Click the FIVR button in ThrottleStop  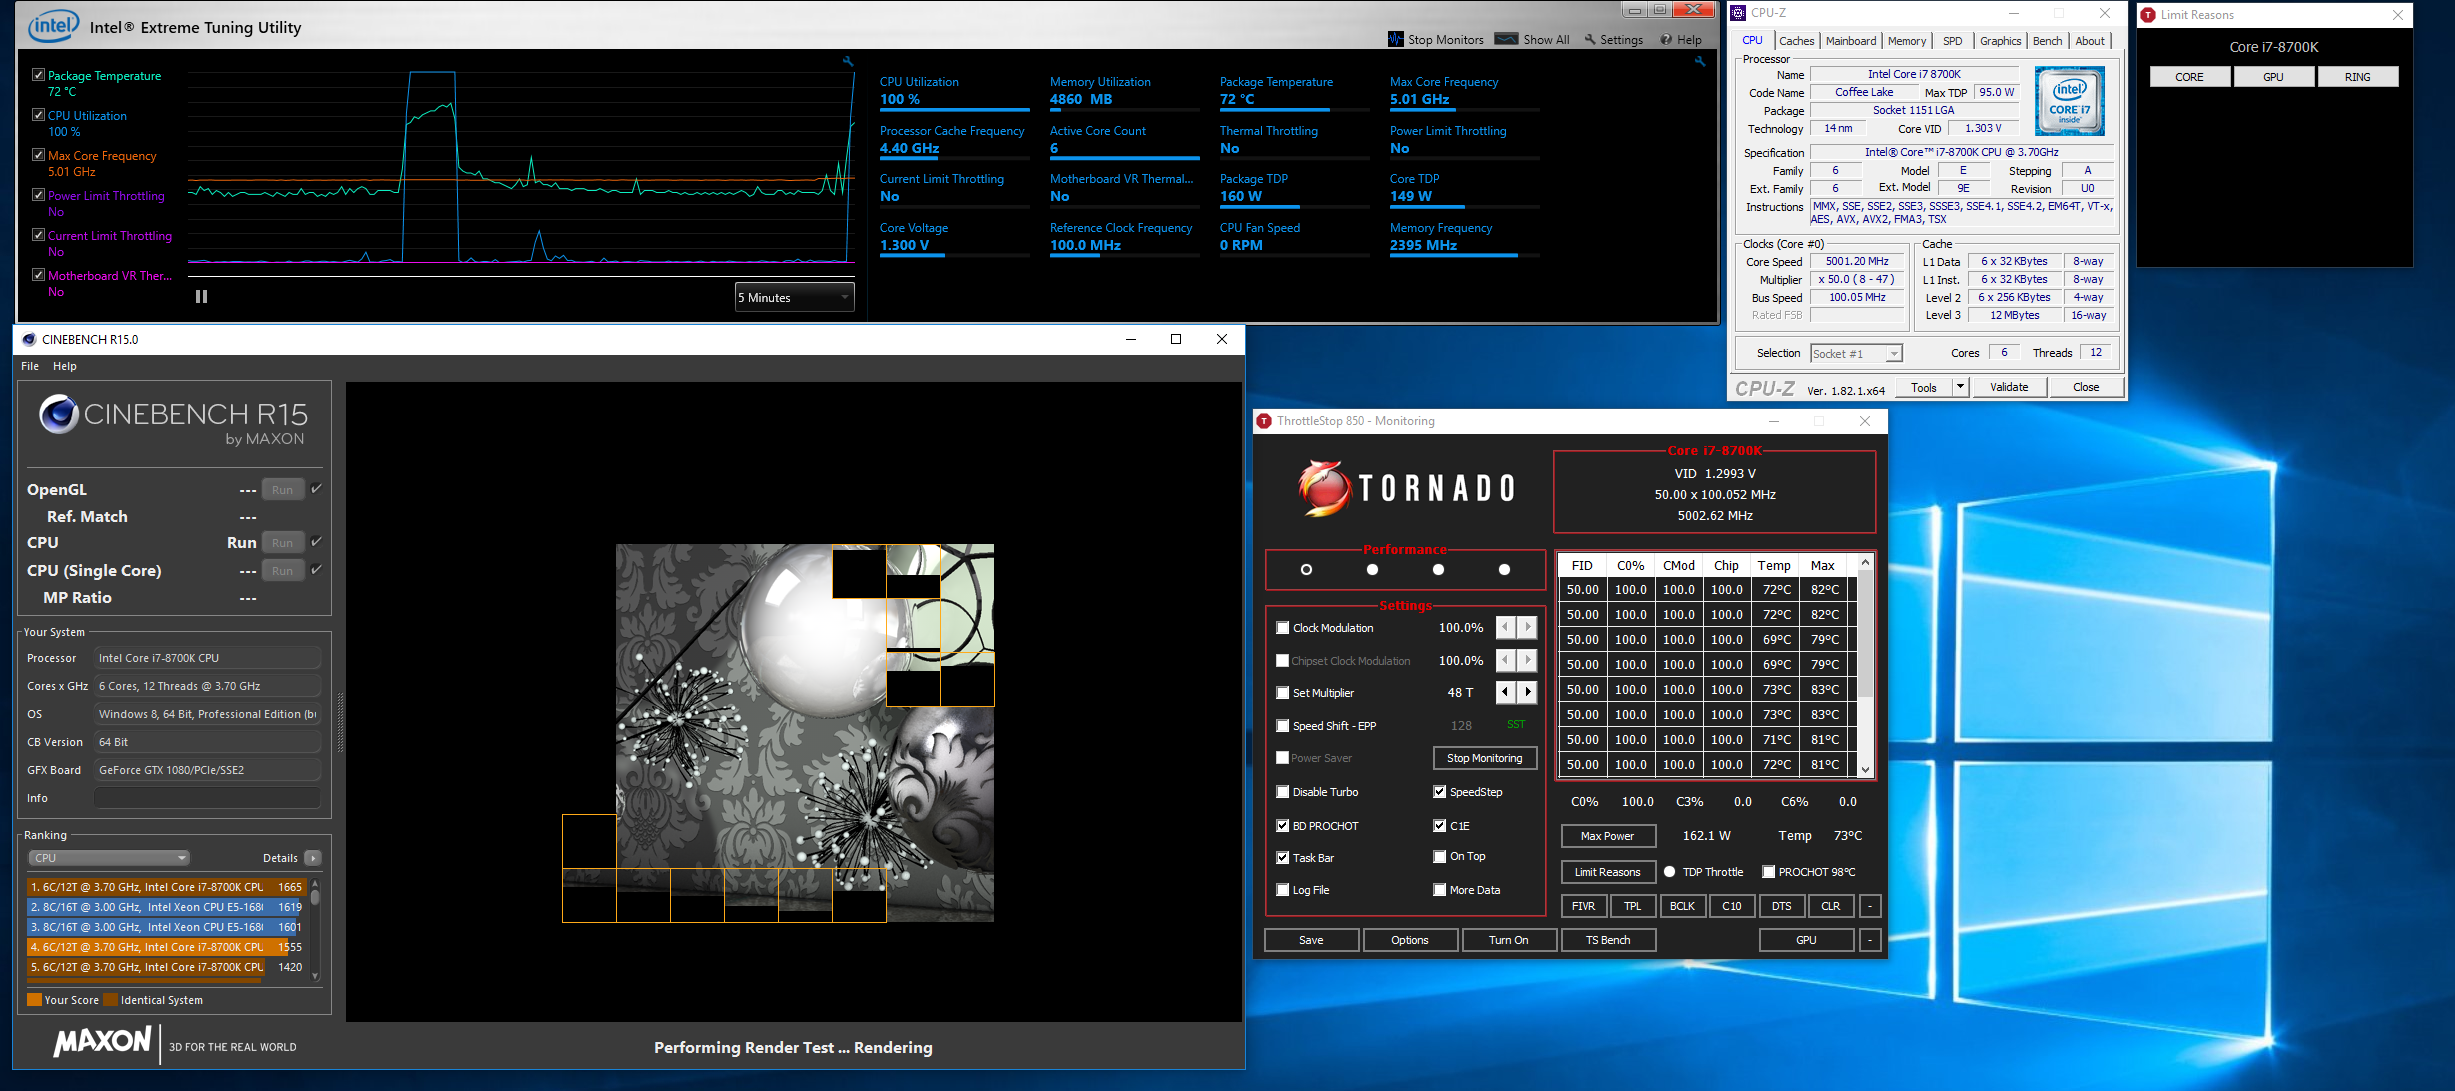click(x=1584, y=906)
